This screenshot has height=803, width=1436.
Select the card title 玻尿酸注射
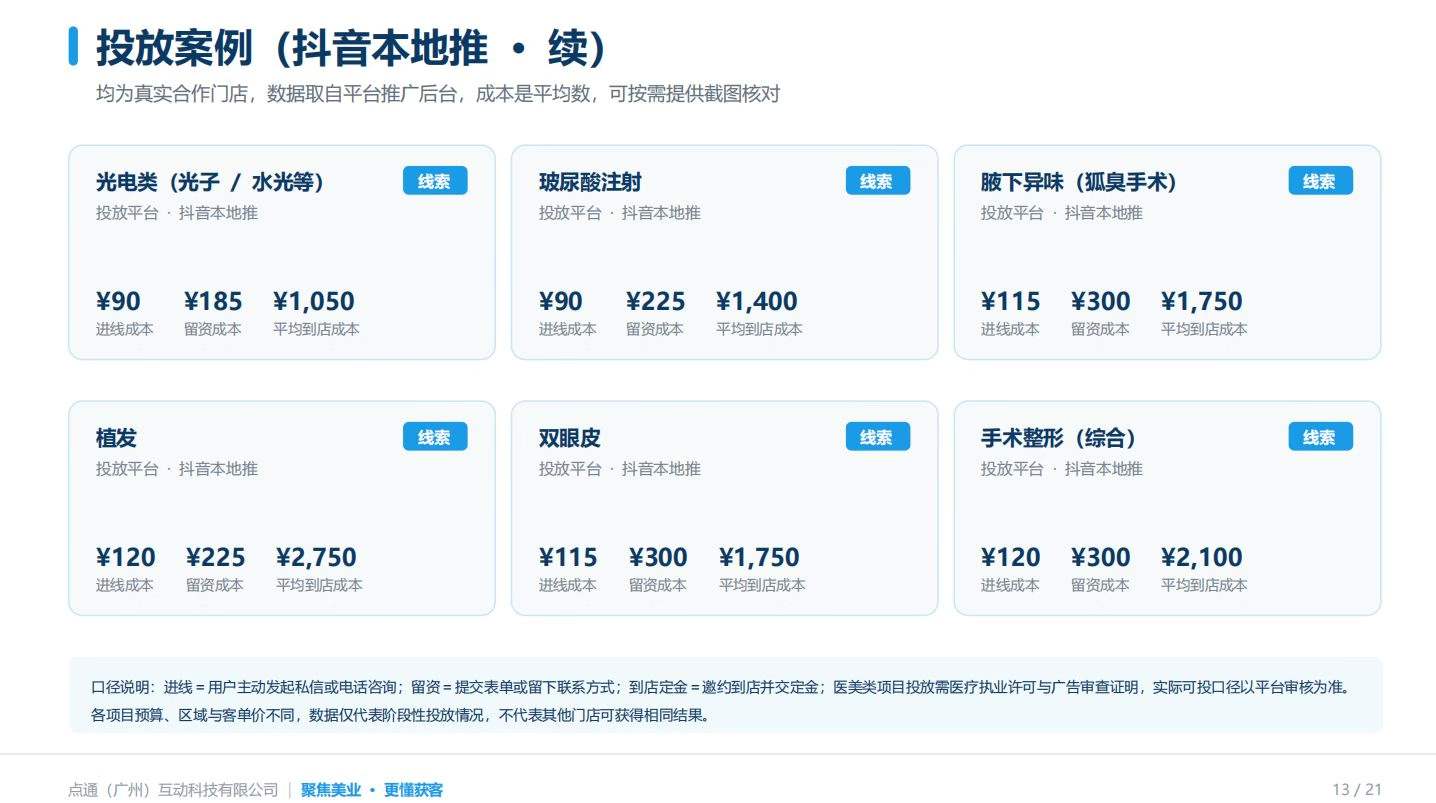(x=590, y=182)
